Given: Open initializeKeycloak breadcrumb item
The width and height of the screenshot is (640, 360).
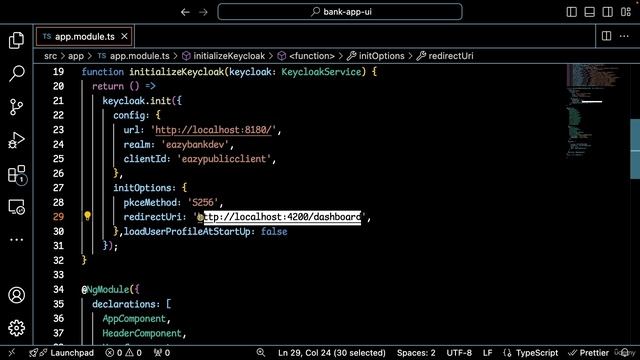Looking at the screenshot, I should tap(224, 56).
